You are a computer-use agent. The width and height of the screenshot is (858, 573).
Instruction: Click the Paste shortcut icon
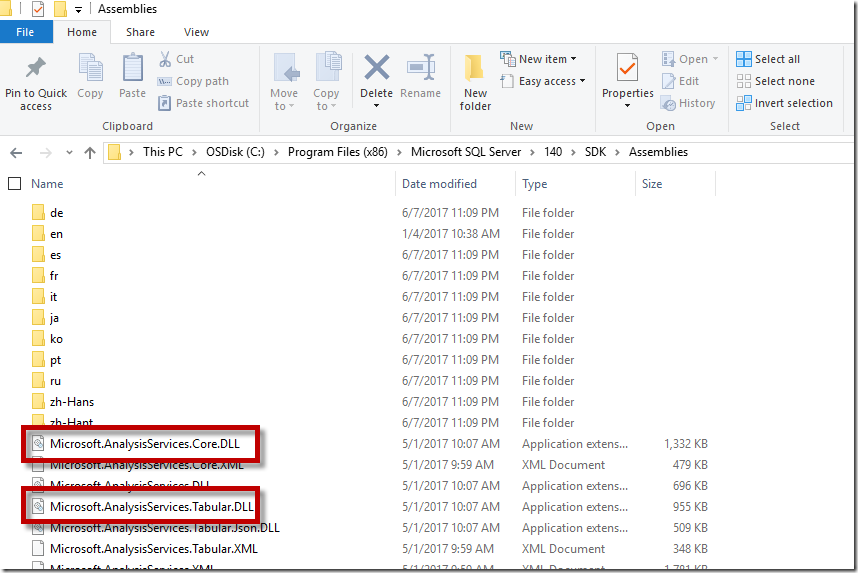[165, 103]
